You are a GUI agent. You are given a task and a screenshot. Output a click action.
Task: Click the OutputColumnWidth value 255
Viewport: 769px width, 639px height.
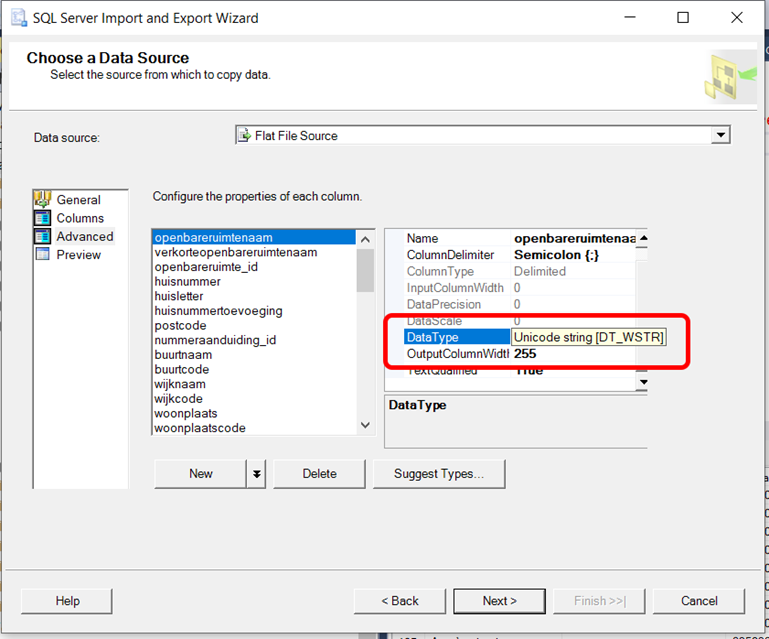(525, 354)
